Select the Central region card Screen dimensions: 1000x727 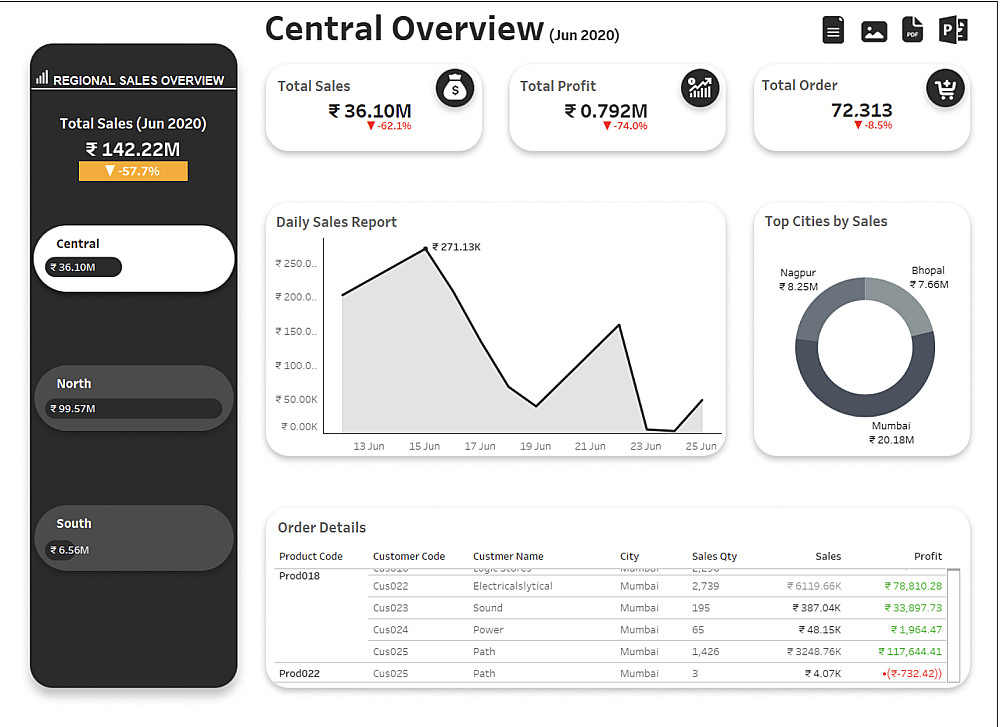click(134, 258)
